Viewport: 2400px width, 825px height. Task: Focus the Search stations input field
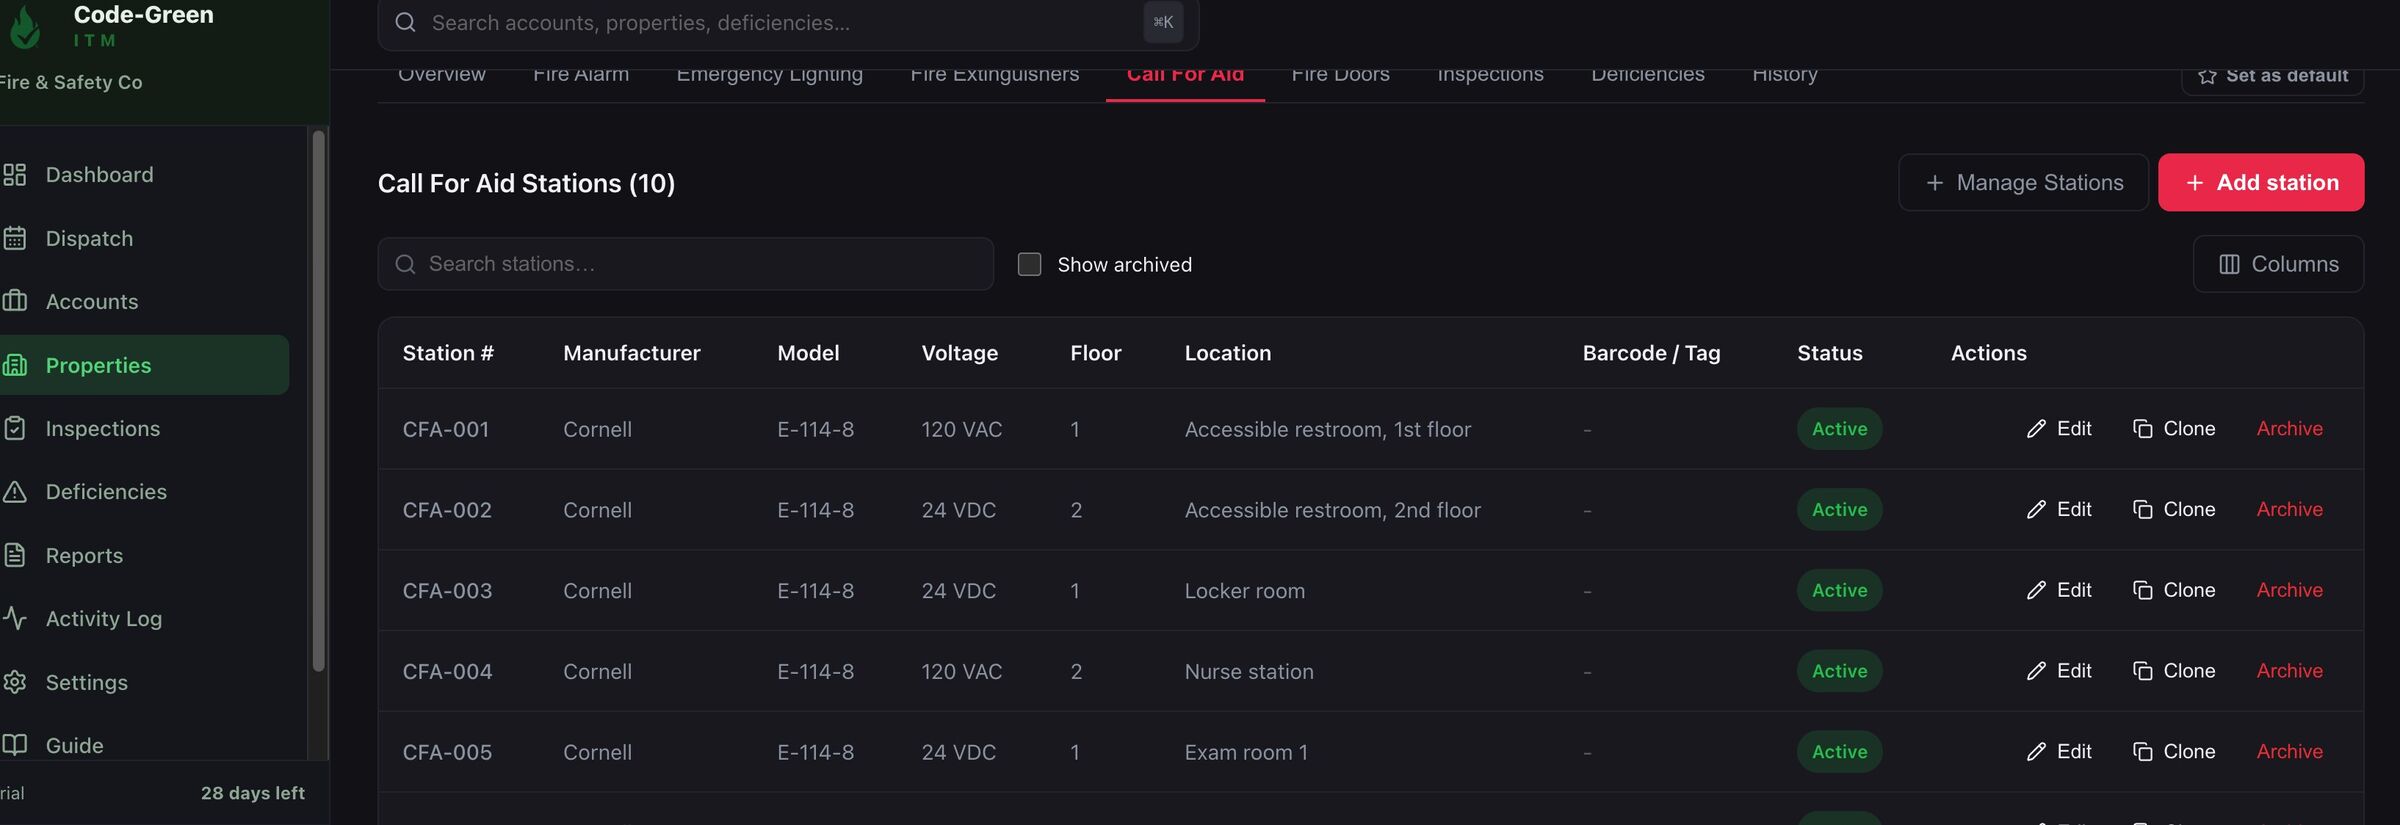[x=685, y=264]
